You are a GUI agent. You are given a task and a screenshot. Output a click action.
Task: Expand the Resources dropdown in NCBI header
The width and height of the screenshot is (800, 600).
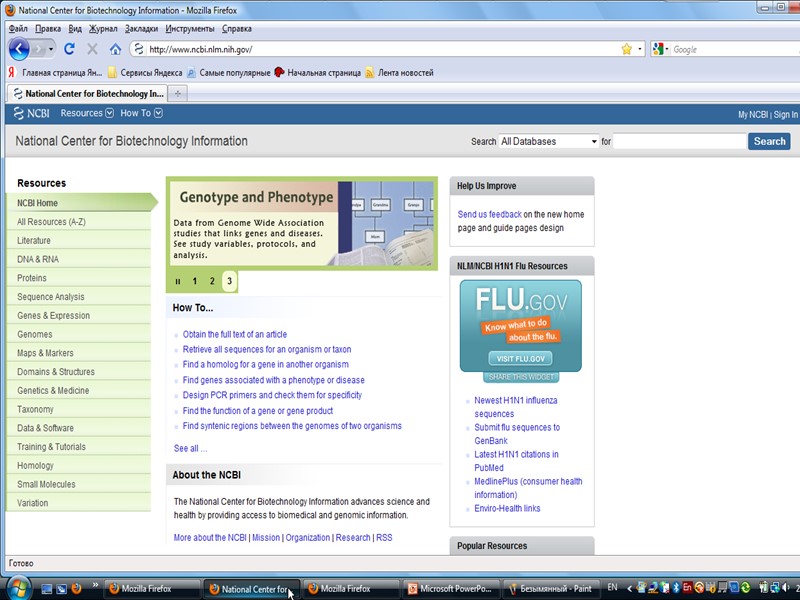click(x=87, y=113)
